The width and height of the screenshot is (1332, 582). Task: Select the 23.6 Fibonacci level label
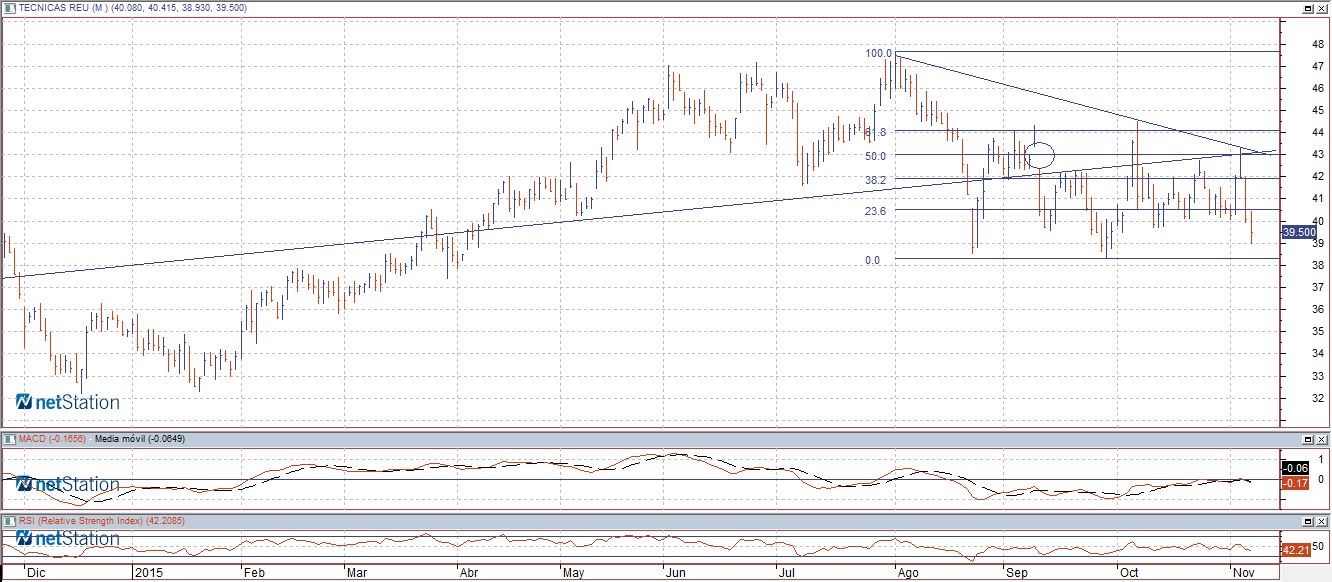[x=875, y=211]
